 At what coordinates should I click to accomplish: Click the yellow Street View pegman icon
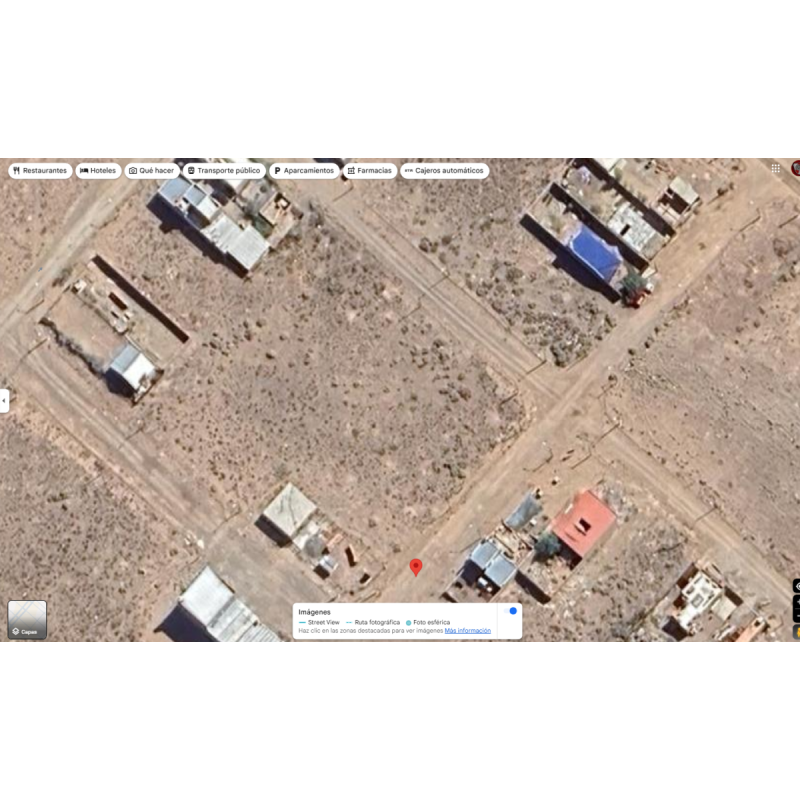click(796, 631)
